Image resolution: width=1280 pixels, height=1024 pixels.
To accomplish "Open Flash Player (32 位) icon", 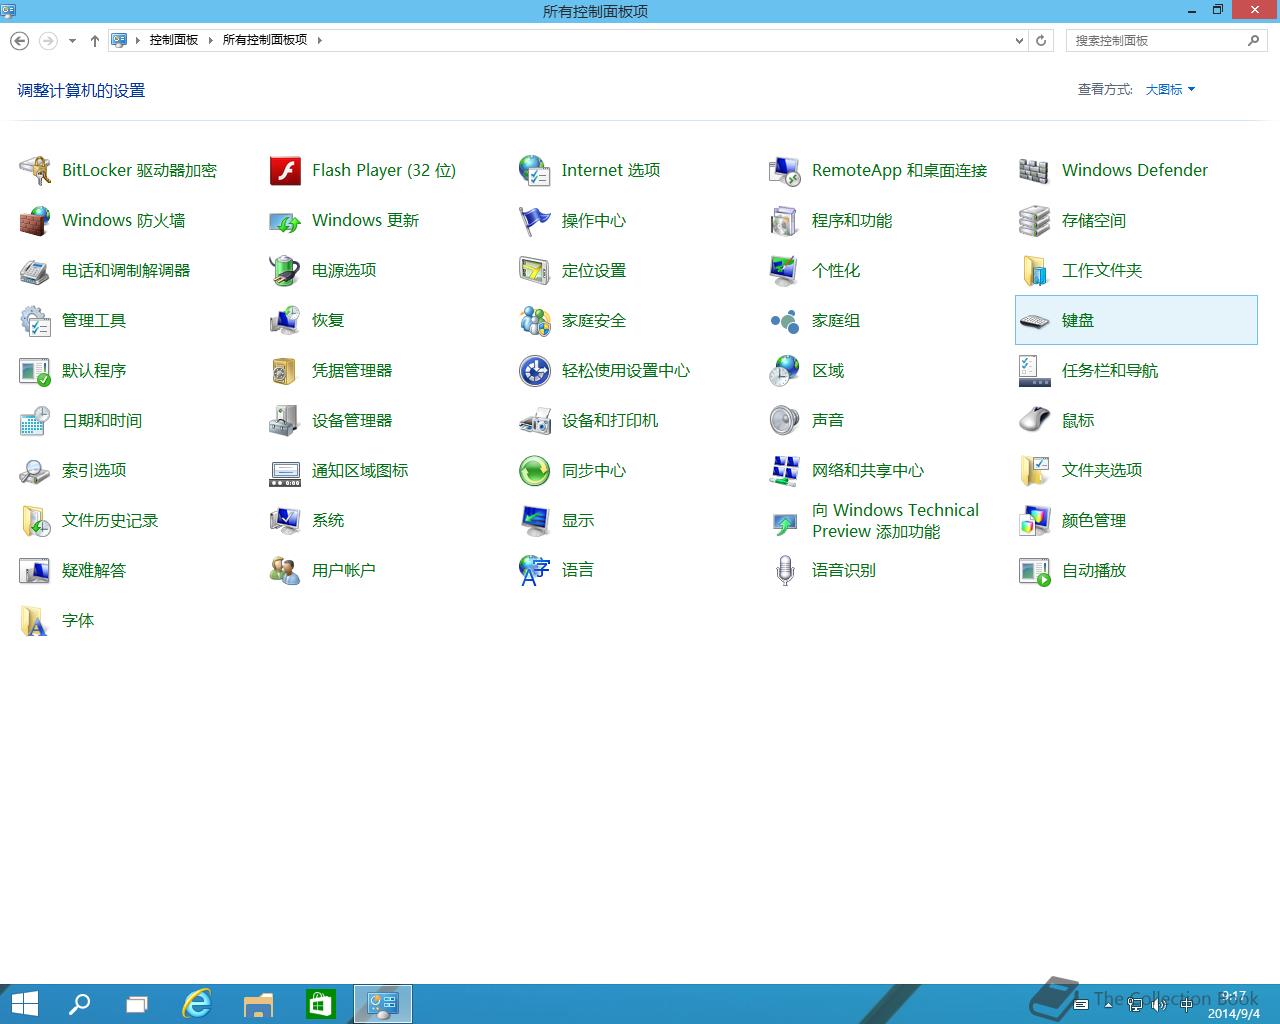I will tap(285, 170).
